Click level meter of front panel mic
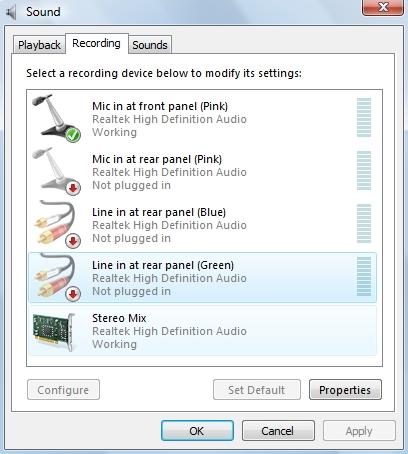Image resolution: width=408 pixels, height=454 pixels. 364,117
